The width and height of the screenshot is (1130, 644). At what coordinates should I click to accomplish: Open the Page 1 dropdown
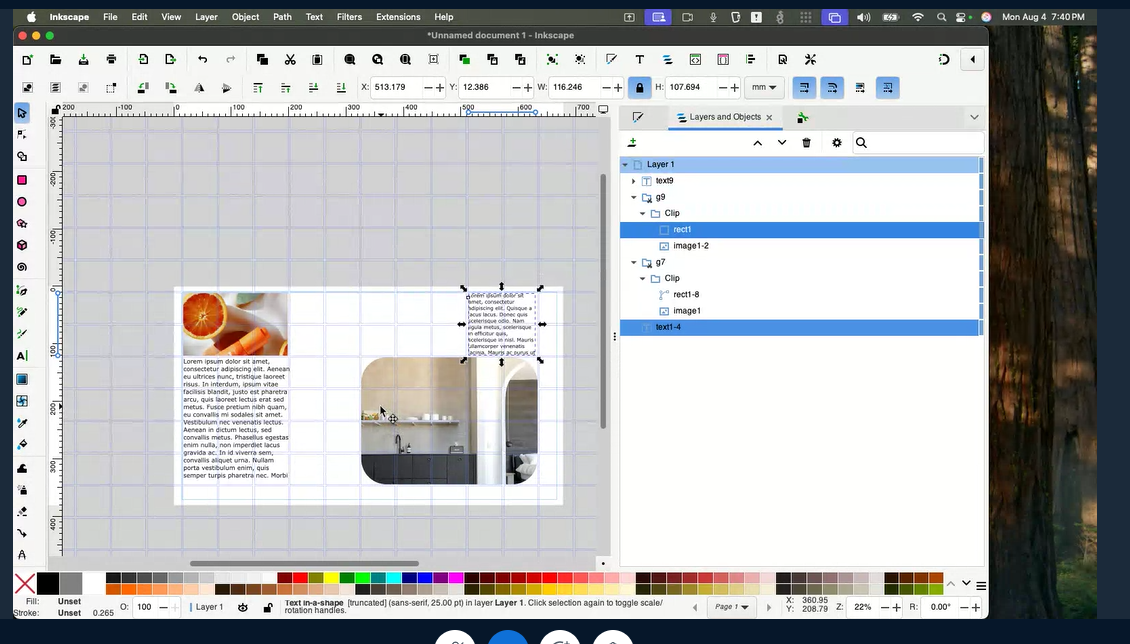(x=731, y=607)
